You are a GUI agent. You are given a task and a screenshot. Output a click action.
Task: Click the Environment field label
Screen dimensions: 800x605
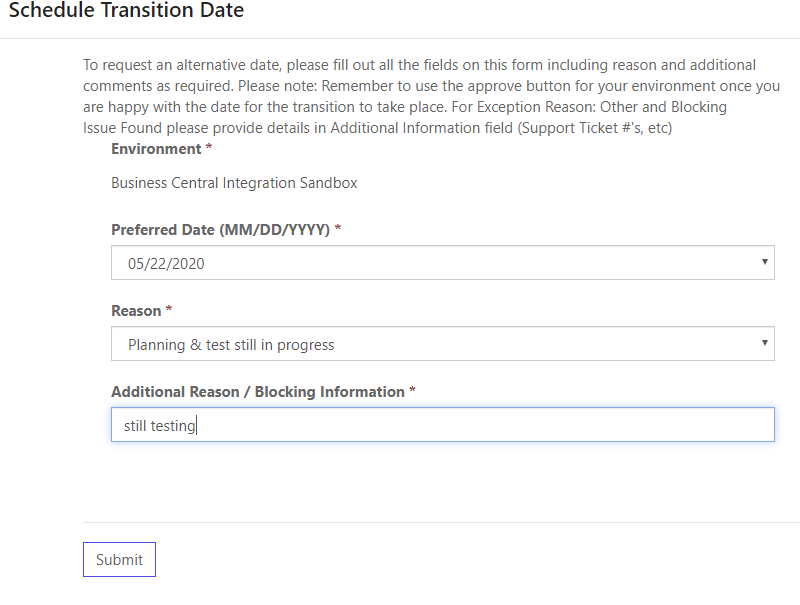coord(156,149)
